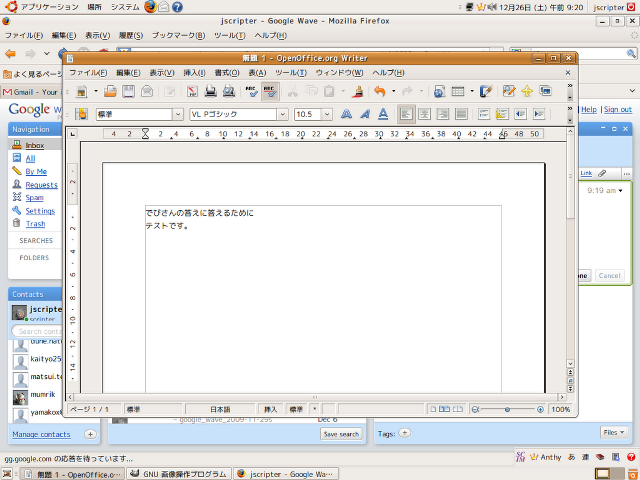The height and width of the screenshot is (480, 640).
Task: Justify the paragraph text
Action: tap(461, 114)
